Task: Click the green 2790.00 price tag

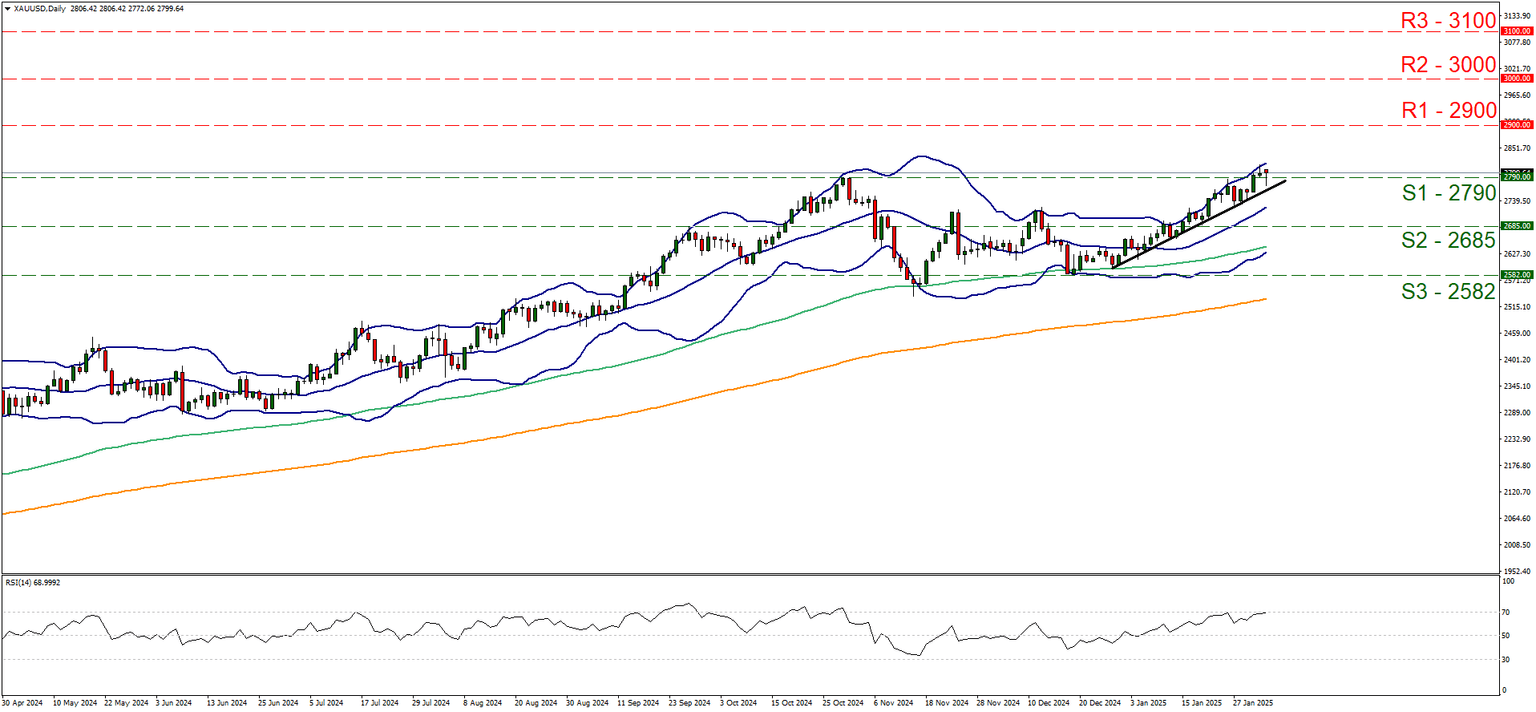Action: [1515, 176]
